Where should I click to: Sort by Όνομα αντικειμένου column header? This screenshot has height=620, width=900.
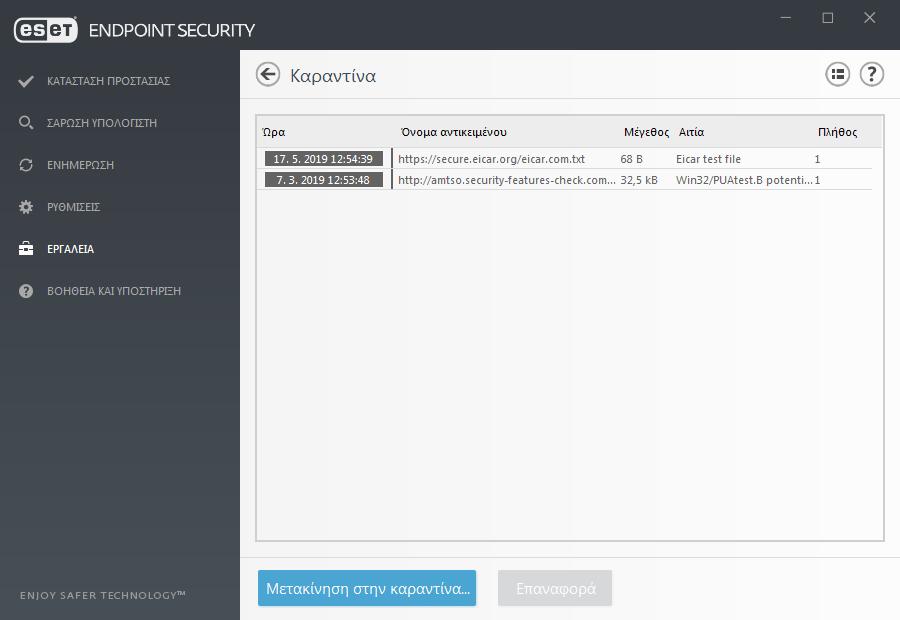[x=453, y=132]
